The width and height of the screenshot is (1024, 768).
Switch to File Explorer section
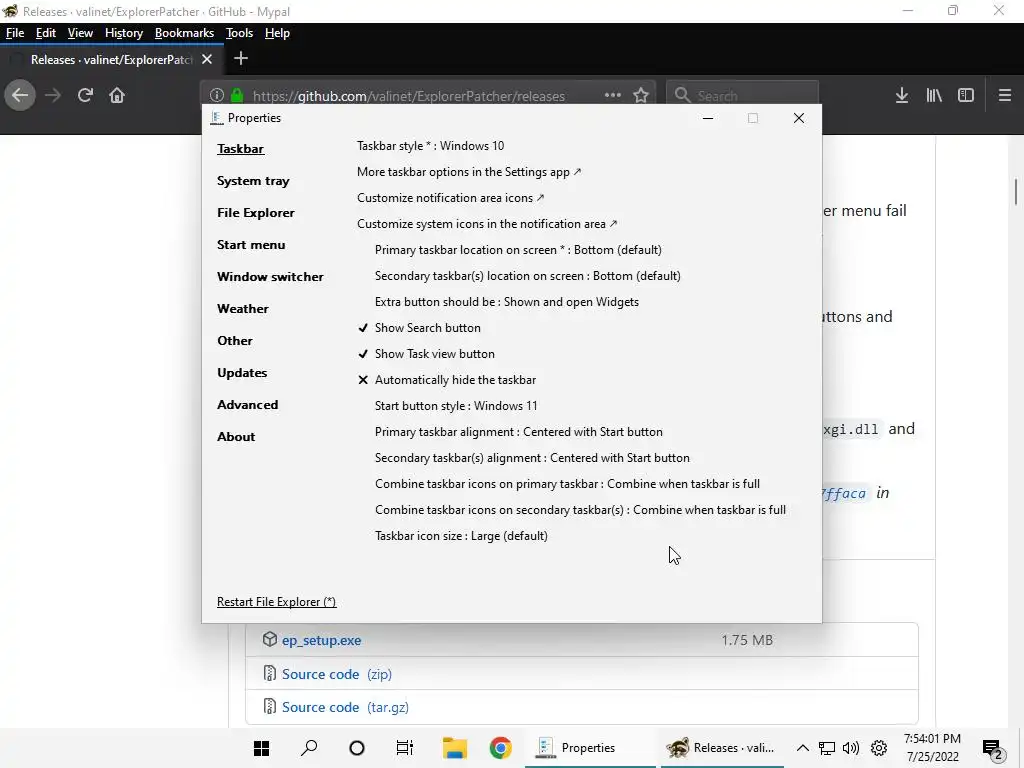pyautogui.click(x=255, y=213)
